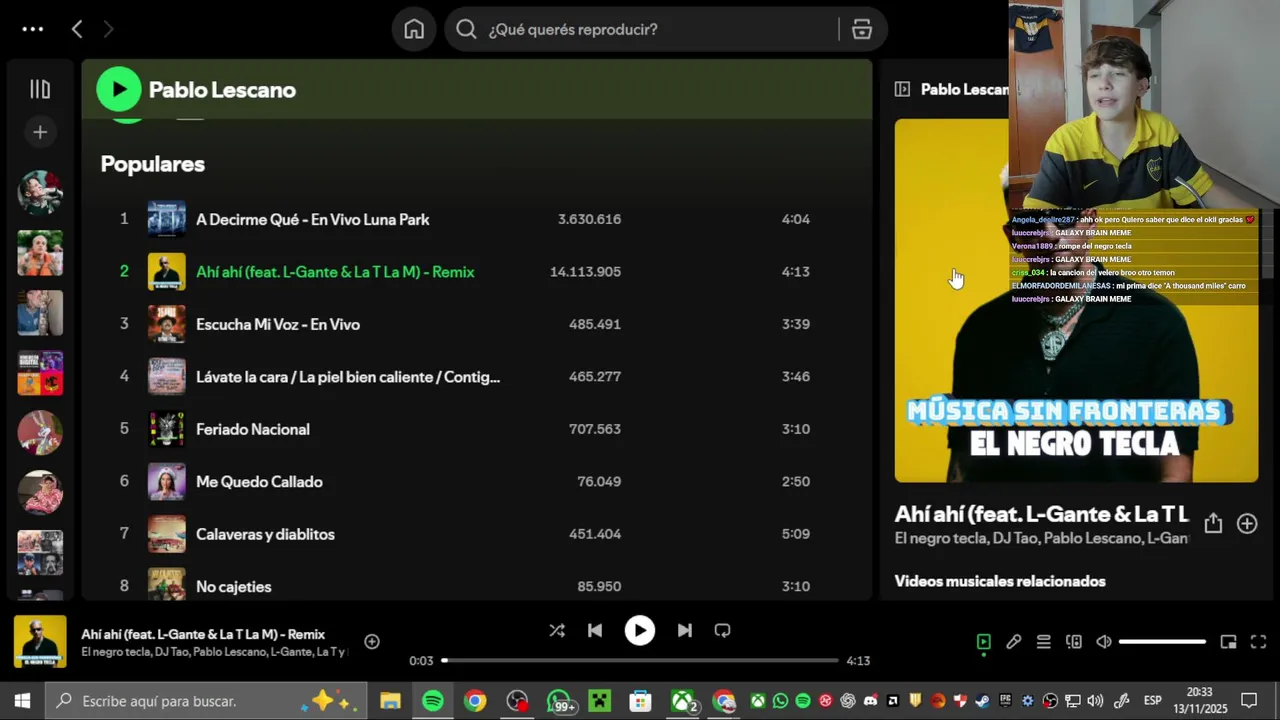Open the miniplayer icon

pos(1229,642)
